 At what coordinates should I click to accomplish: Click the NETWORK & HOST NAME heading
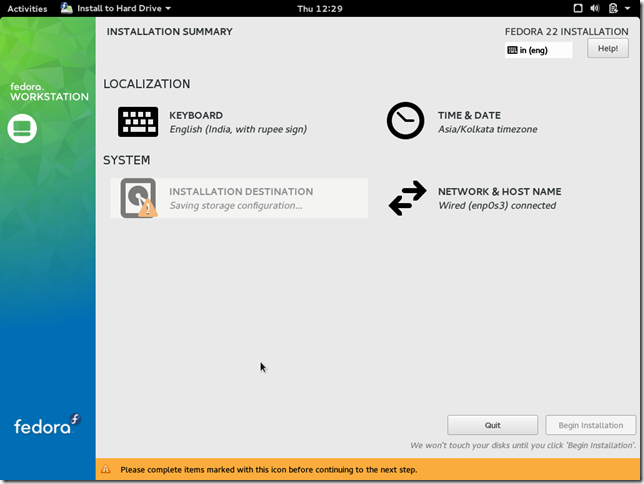tap(499, 191)
